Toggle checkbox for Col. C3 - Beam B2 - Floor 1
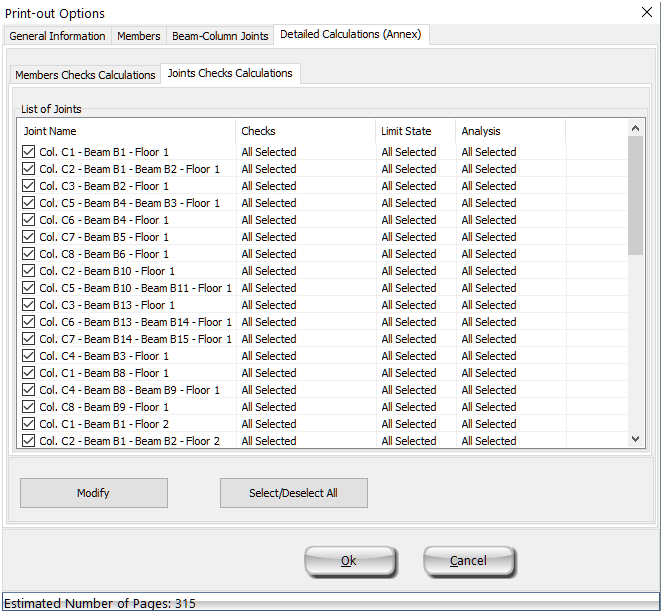664x612 pixels. point(28,186)
